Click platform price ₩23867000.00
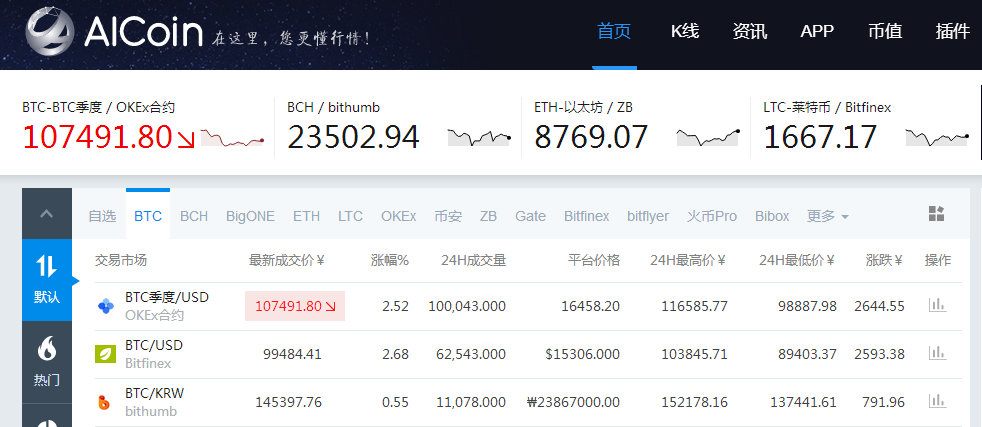The image size is (982, 427). 574,402
